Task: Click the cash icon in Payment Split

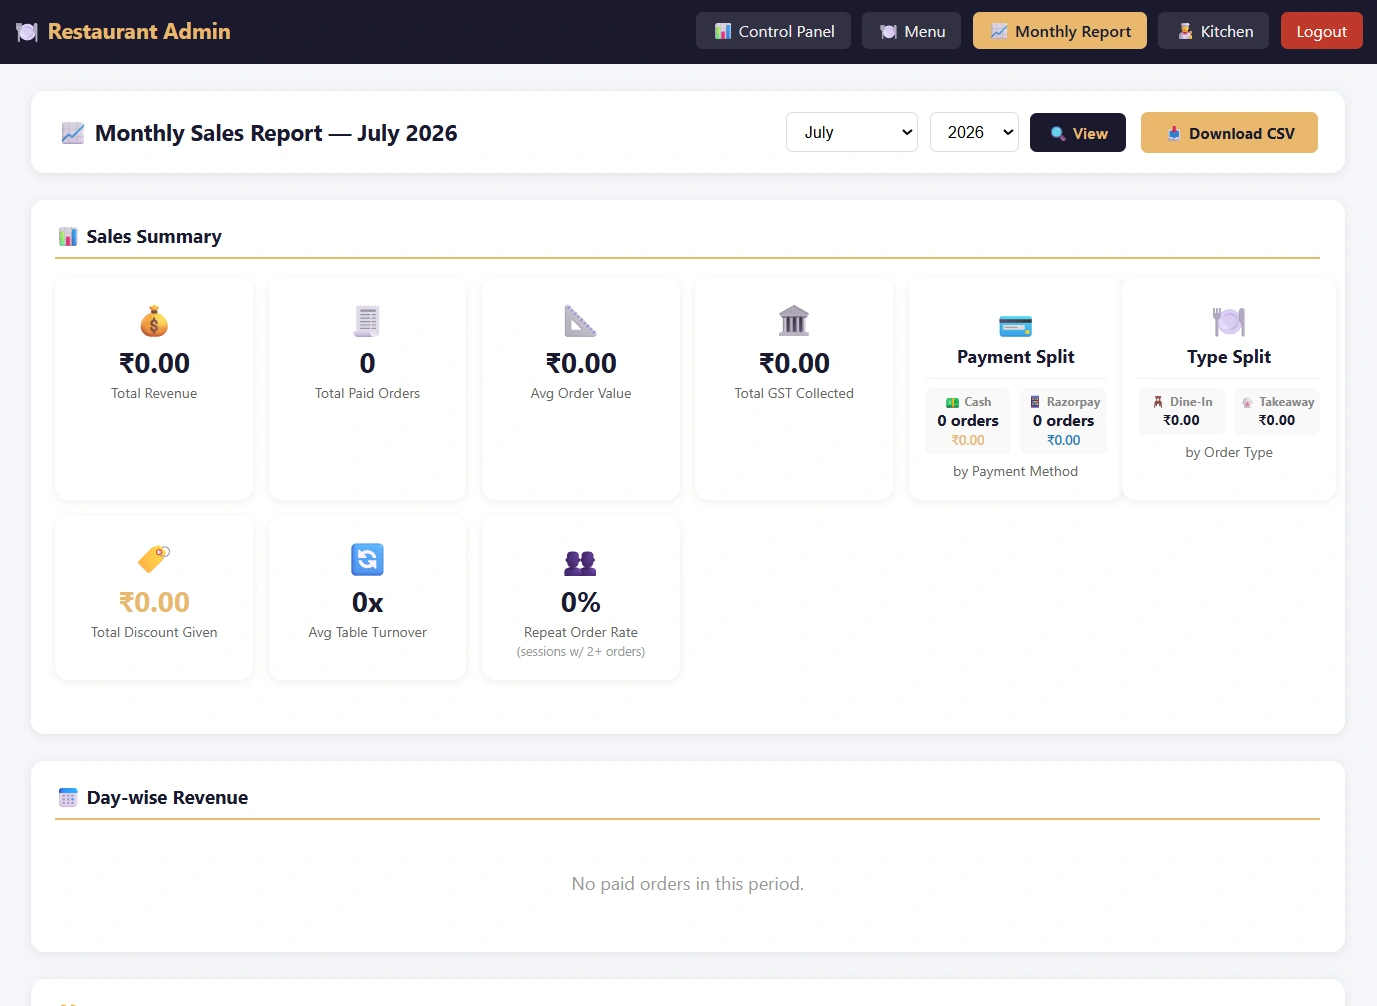Action: 952,402
